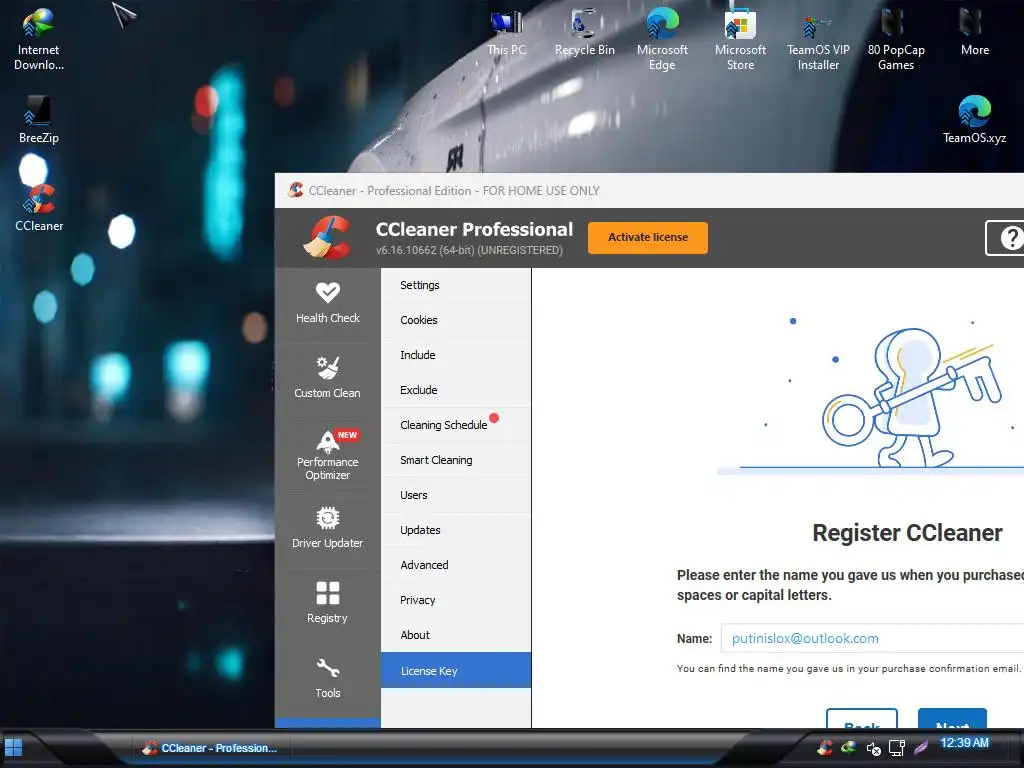Open TeamOS.xyz desktop shortcut

974,120
